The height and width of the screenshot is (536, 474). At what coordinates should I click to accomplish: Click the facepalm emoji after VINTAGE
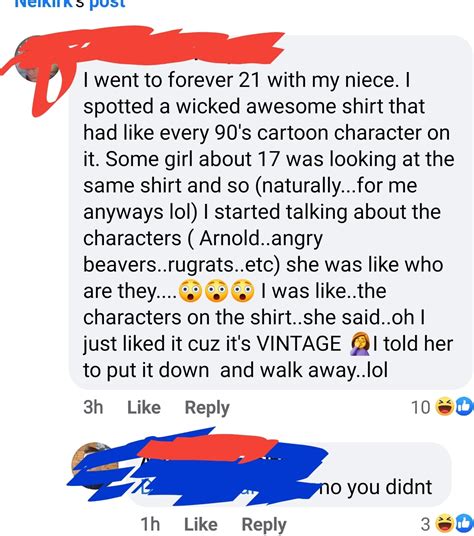360,344
